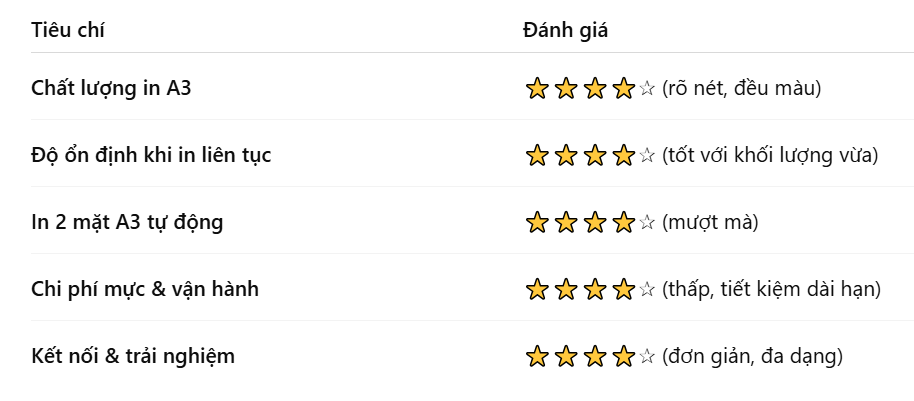Click empty star in Chi phí mực row
This screenshot has width=914, height=401.
647,290
